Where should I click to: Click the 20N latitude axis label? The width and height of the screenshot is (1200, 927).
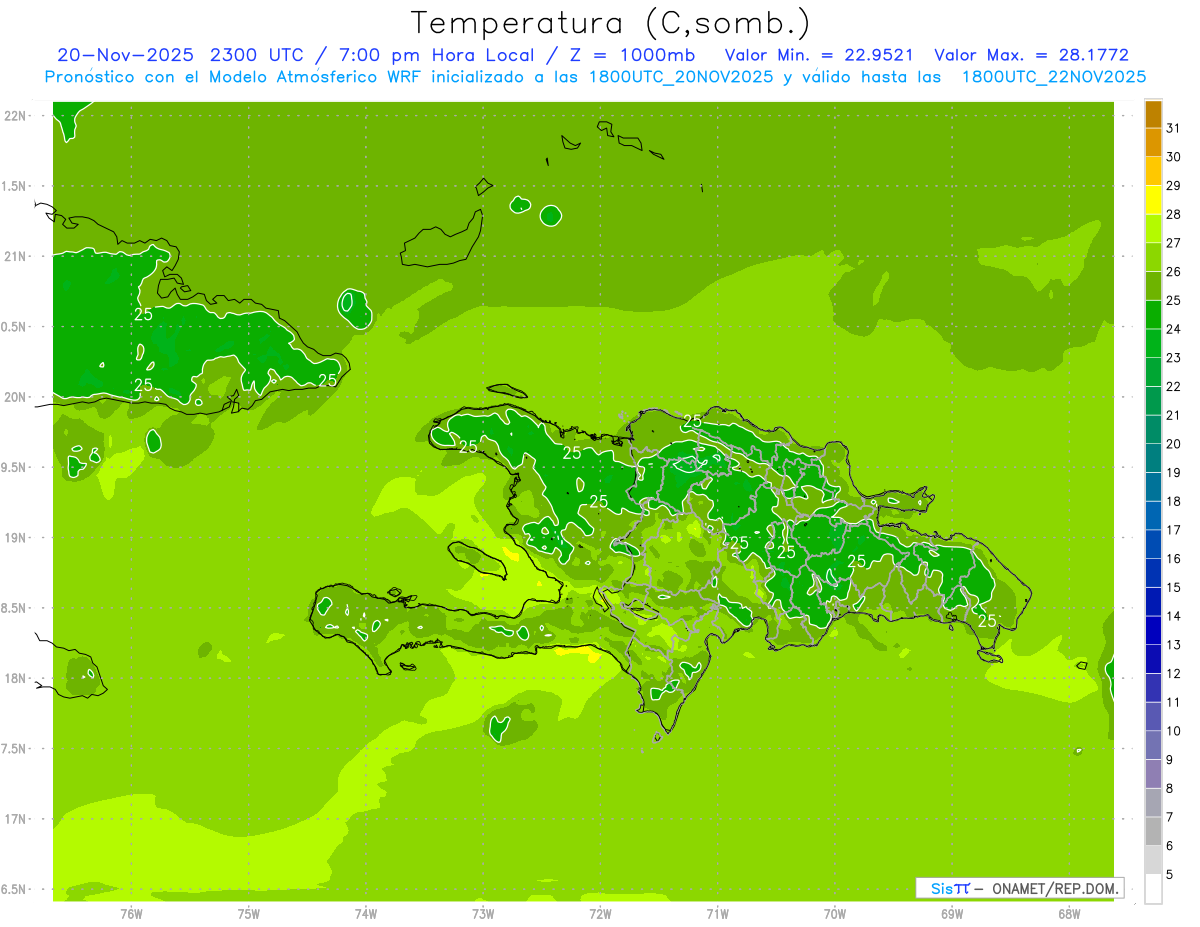16,397
